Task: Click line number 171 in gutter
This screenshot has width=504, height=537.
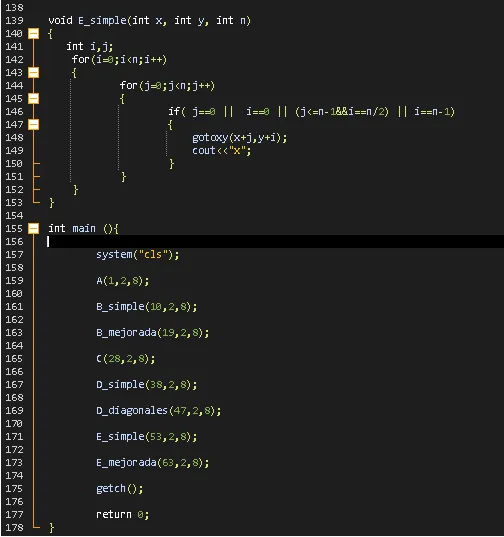Action: click(14, 437)
